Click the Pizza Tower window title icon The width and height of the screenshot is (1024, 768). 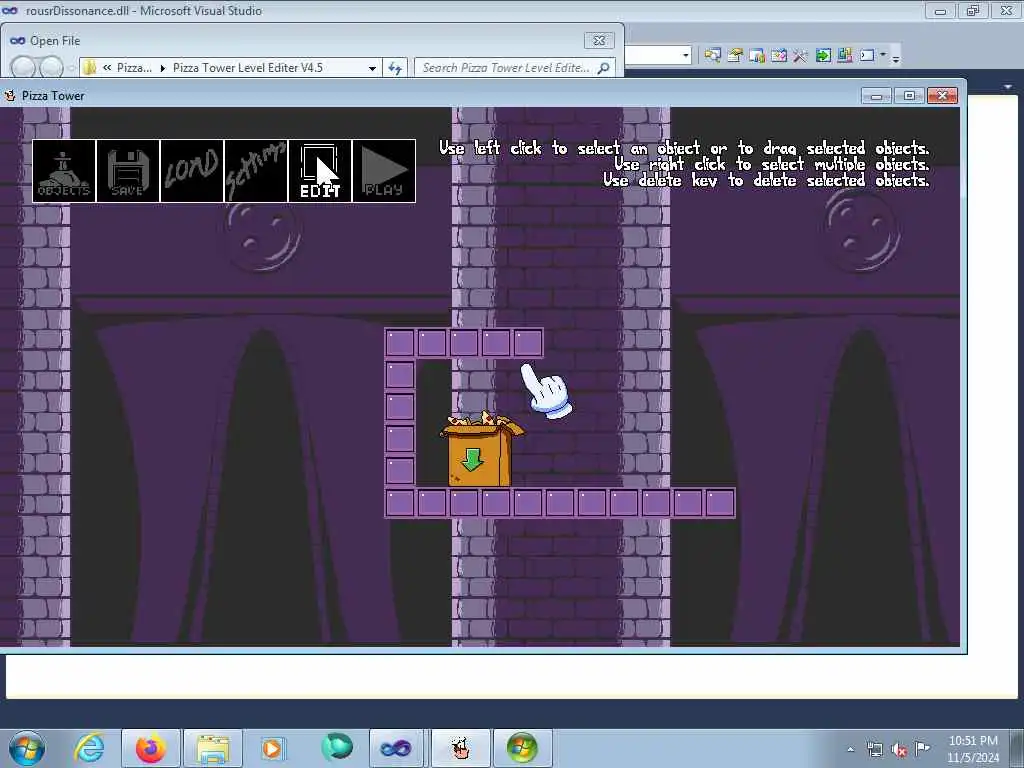pyautogui.click(x=10, y=96)
